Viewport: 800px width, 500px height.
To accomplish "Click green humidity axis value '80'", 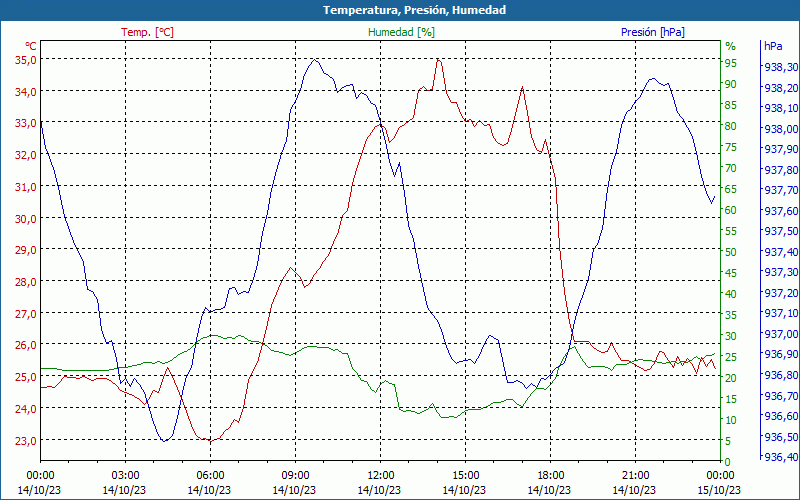I will click(x=731, y=126).
